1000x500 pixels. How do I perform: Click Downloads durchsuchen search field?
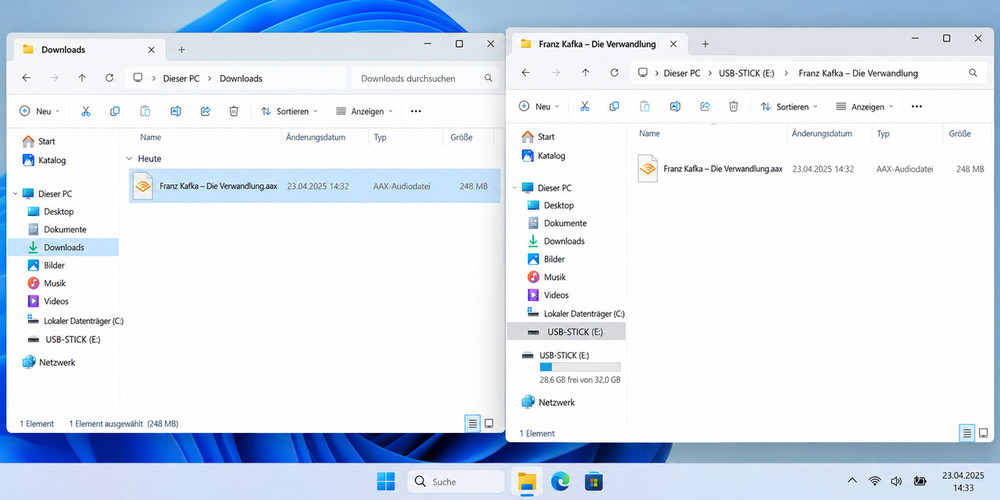point(425,78)
